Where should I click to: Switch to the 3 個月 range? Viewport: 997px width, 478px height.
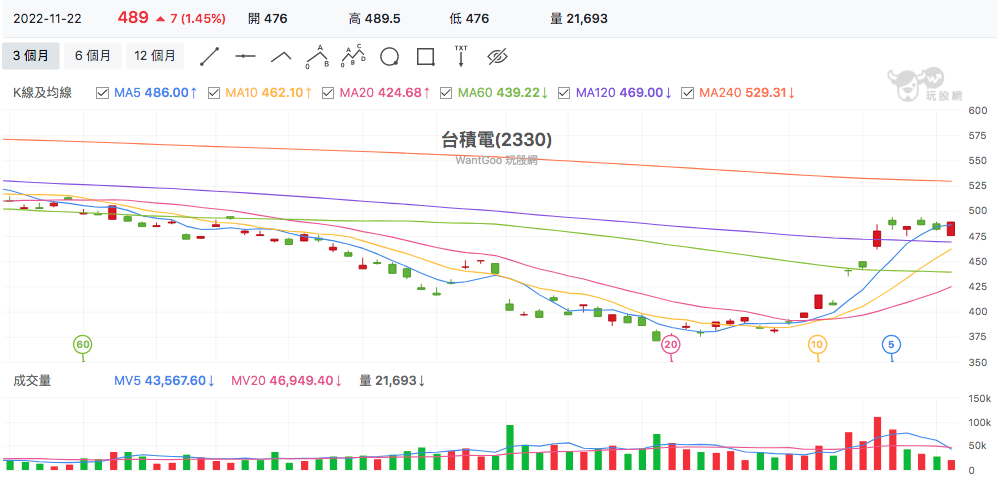tap(31, 56)
